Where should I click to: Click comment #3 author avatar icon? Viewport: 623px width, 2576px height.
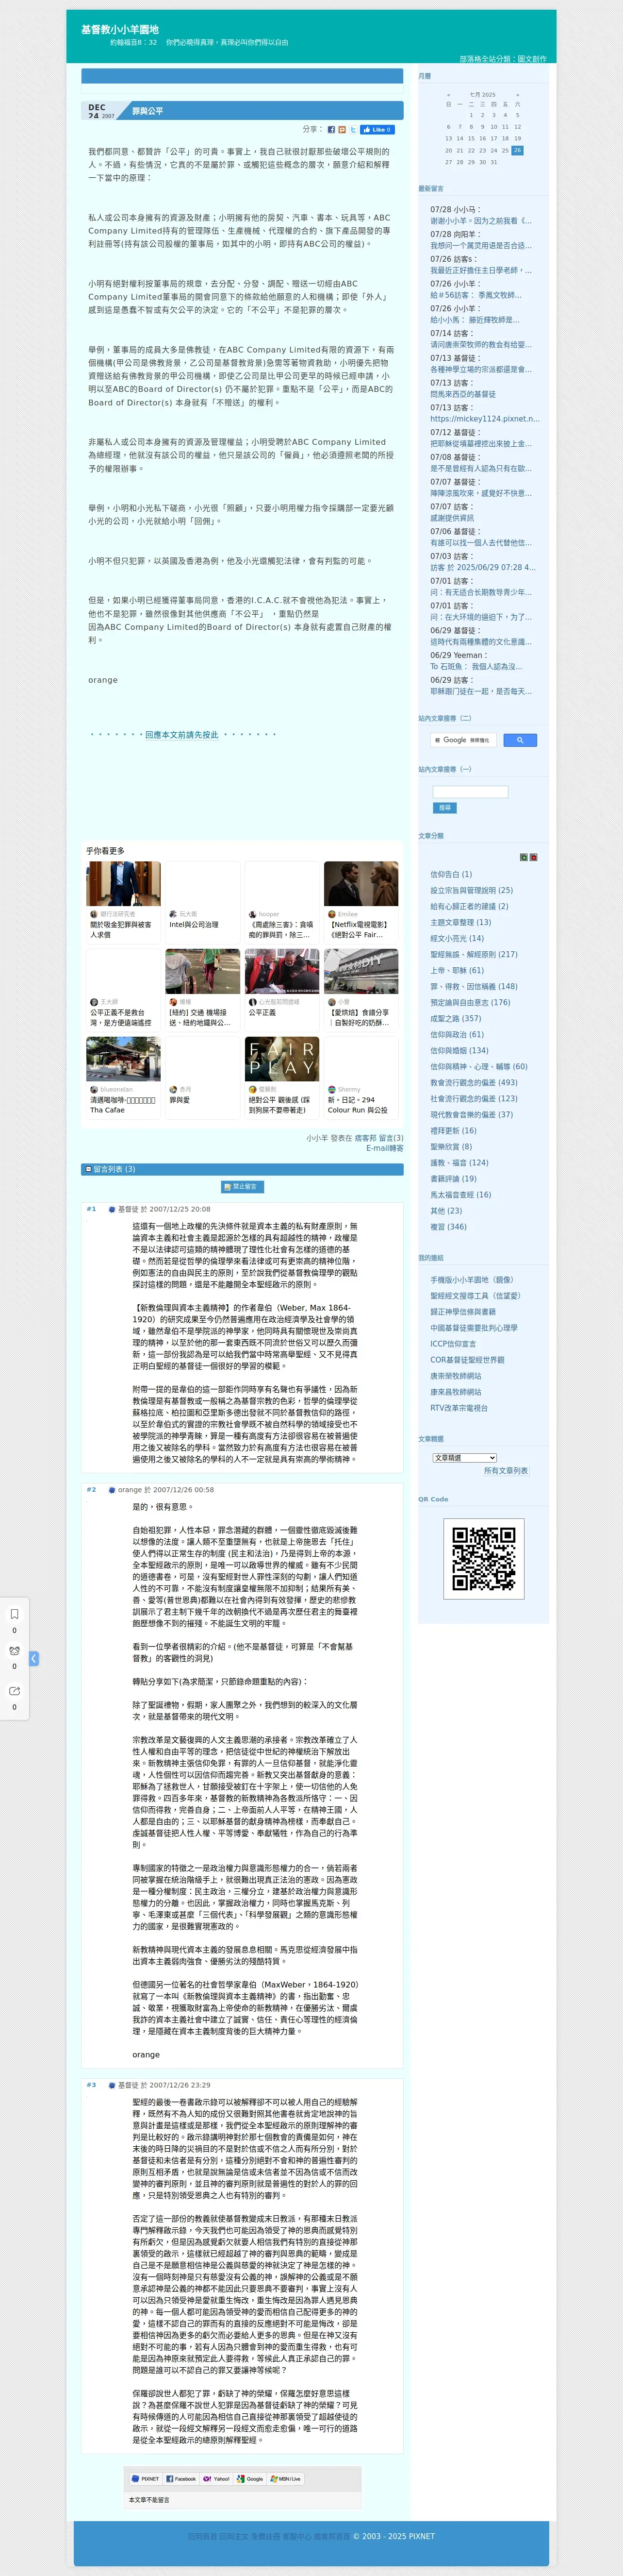[112, 2085]
